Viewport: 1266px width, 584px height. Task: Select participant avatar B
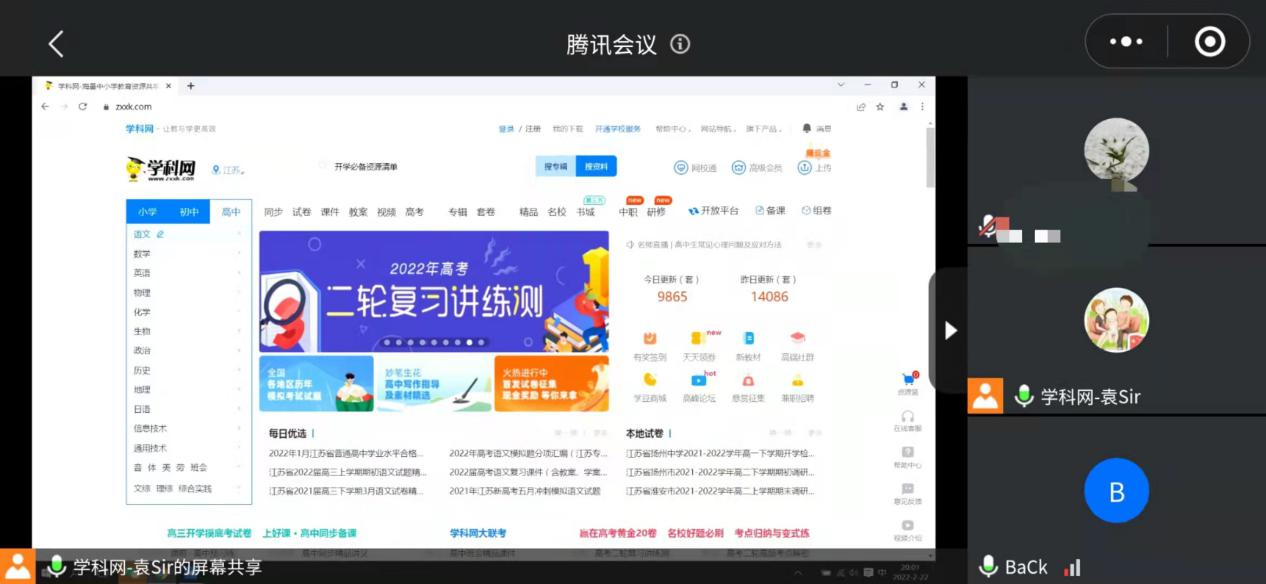1116,491
